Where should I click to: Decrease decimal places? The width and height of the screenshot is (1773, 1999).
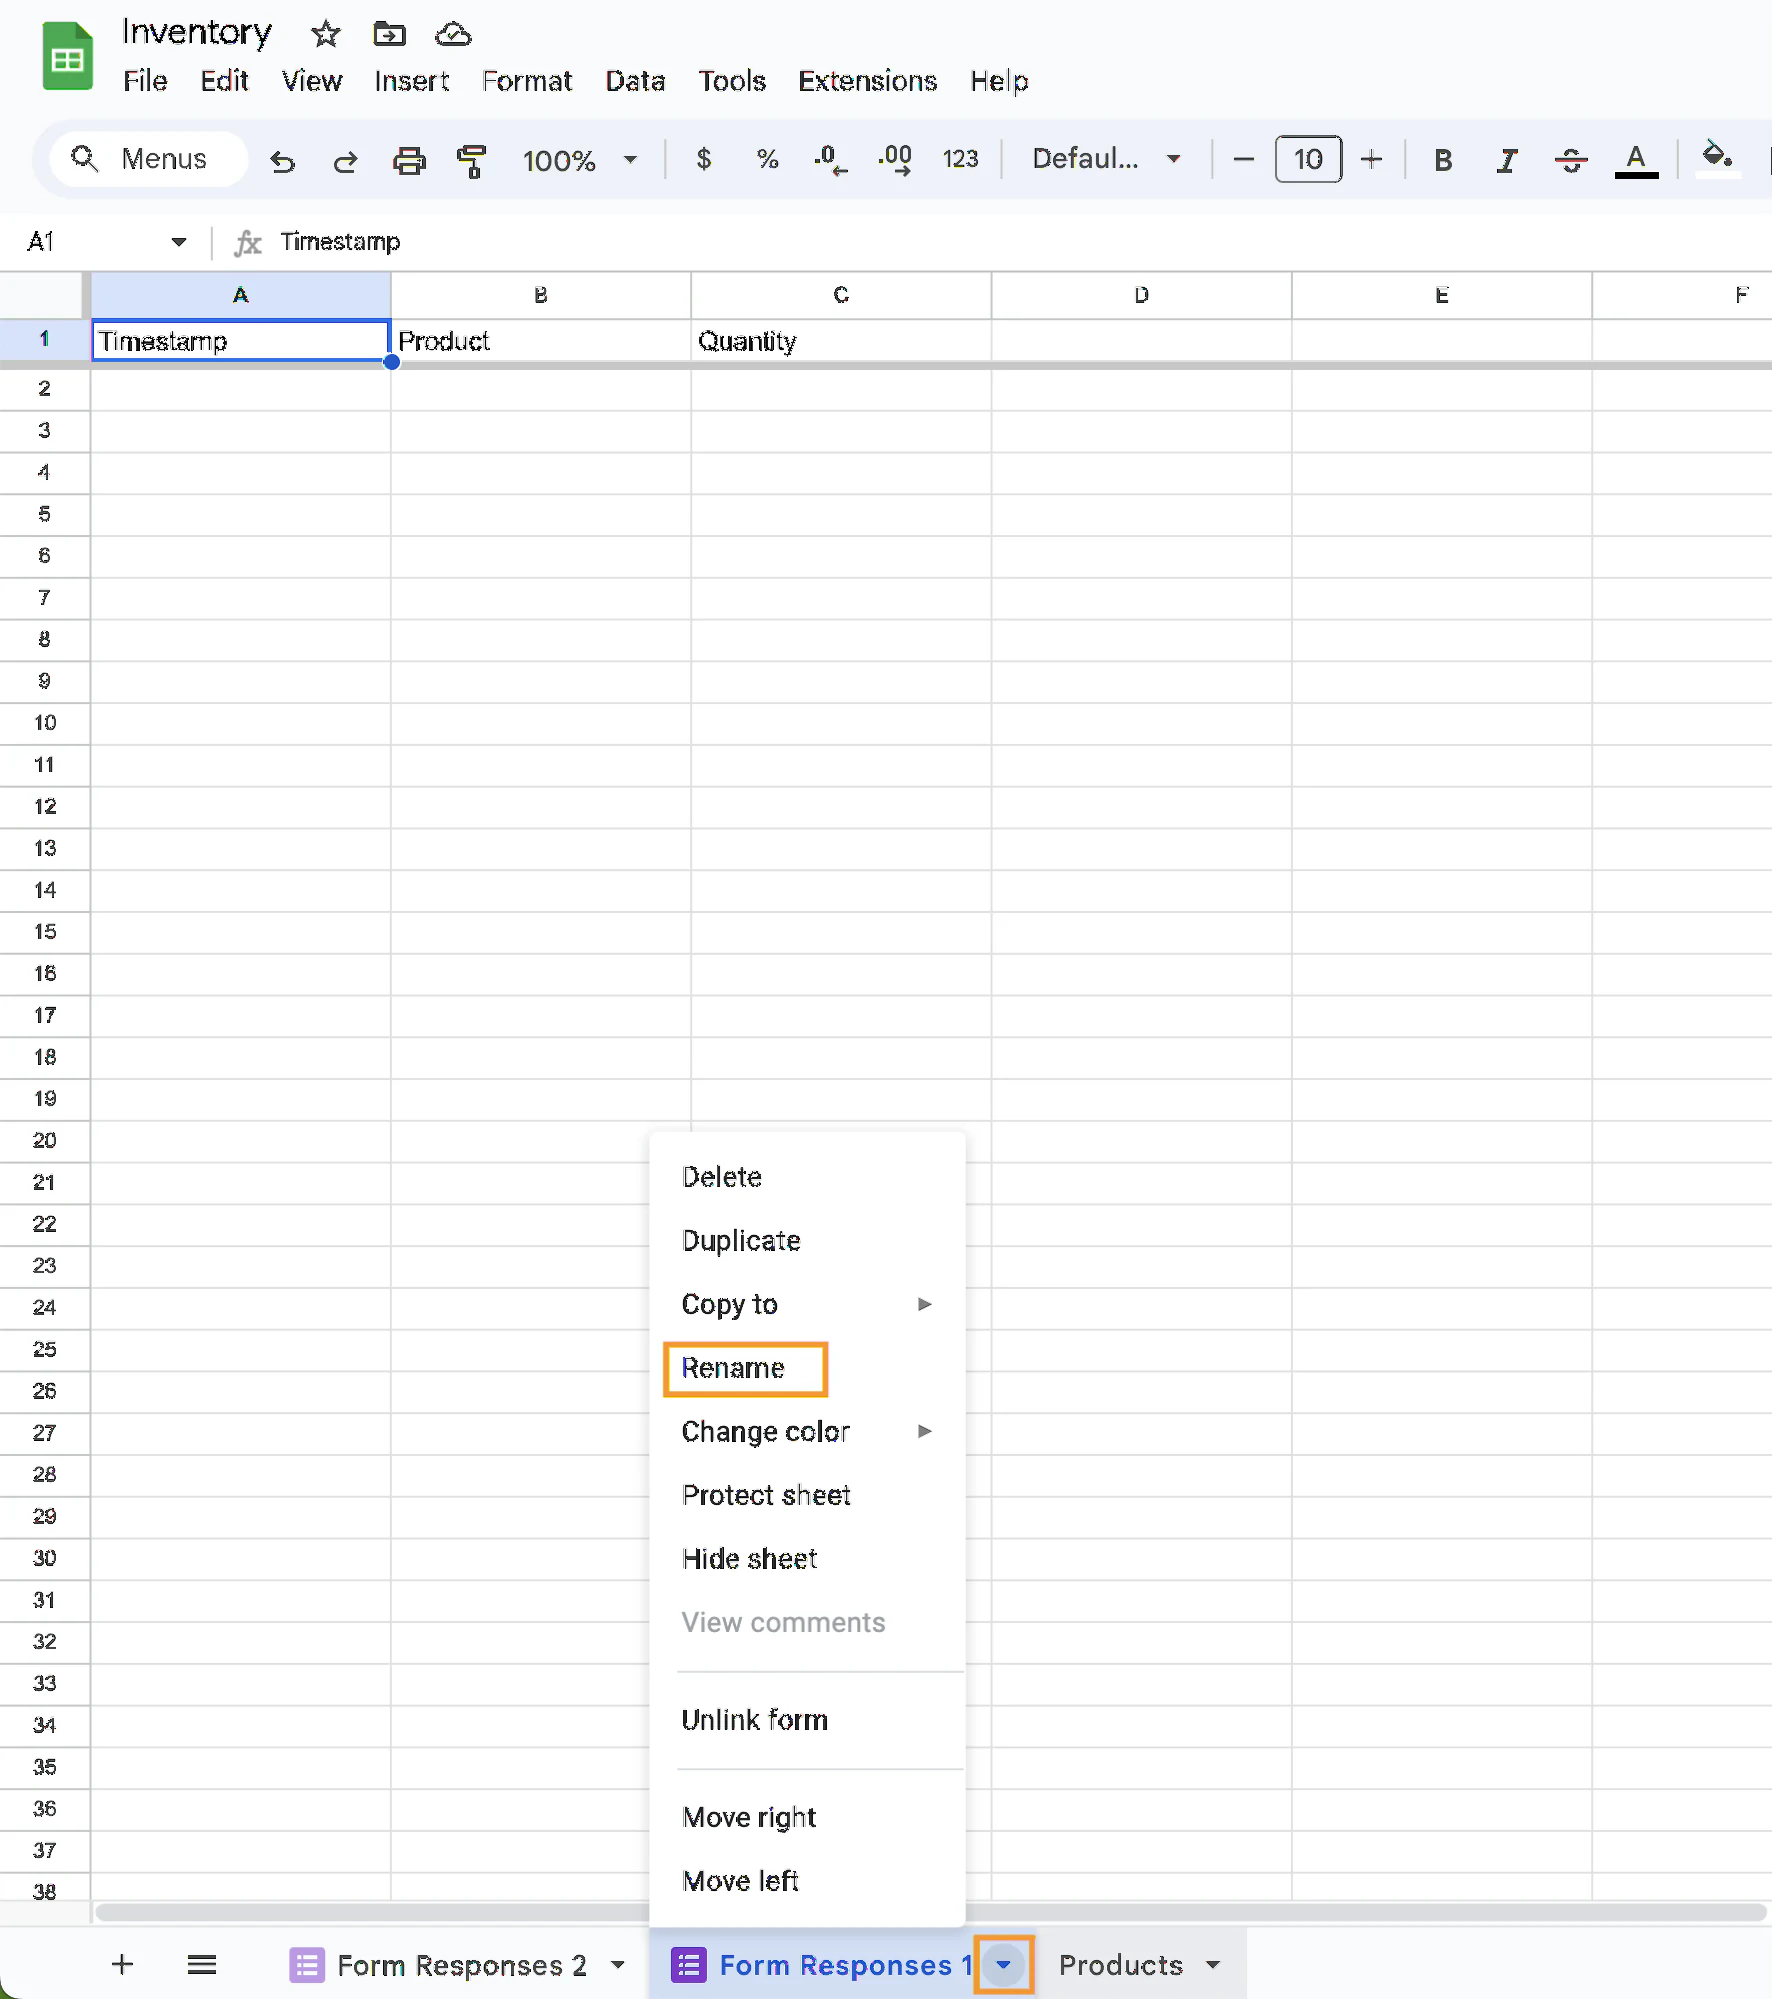(x=830, y=159)
